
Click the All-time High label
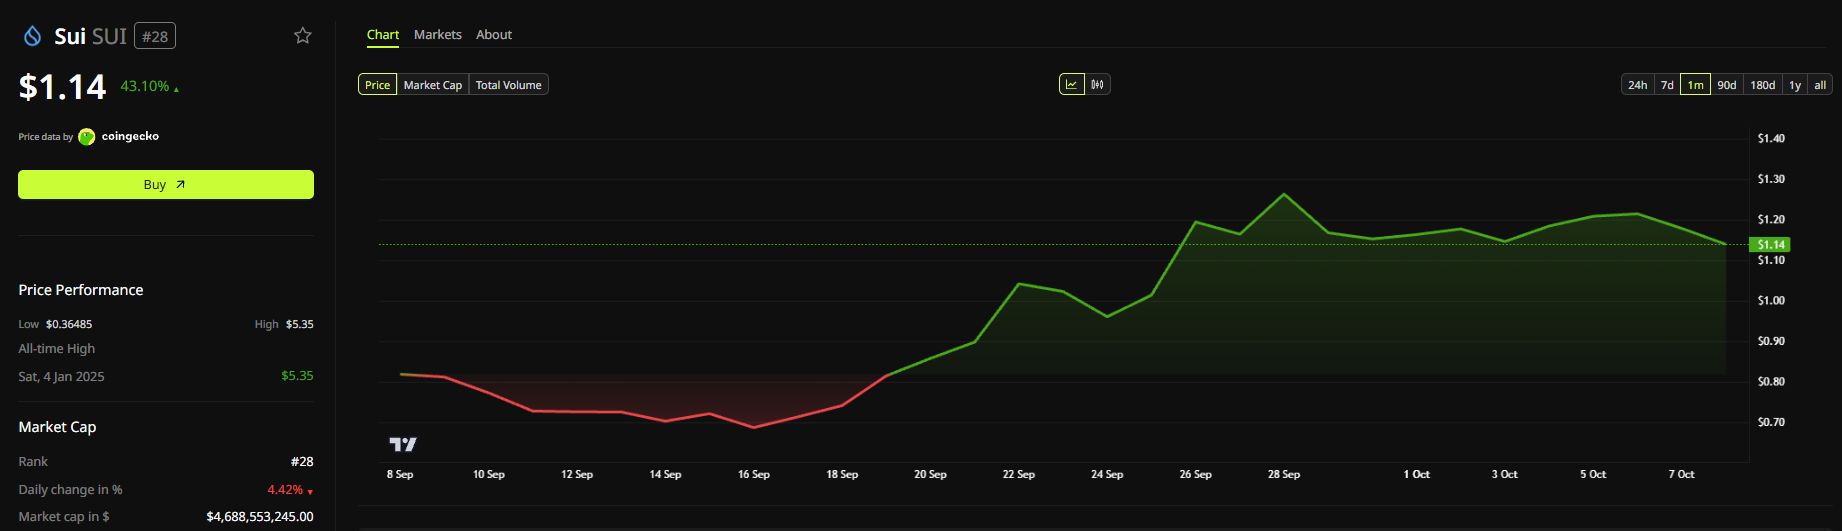coord(57,349)
